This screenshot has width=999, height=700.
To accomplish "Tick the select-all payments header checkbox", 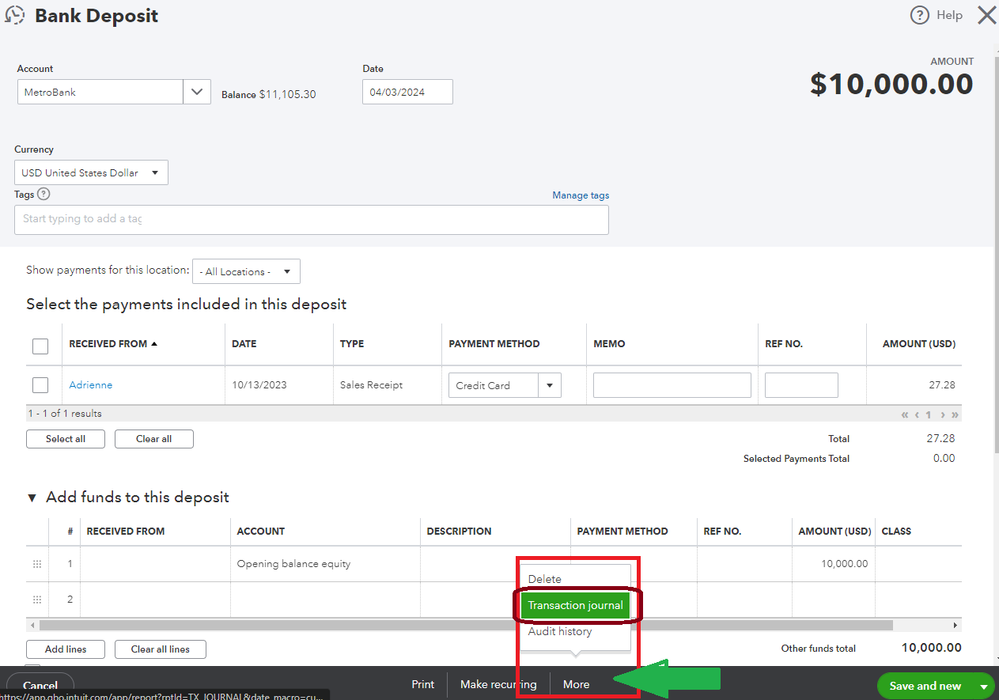I will coord(40,346).
